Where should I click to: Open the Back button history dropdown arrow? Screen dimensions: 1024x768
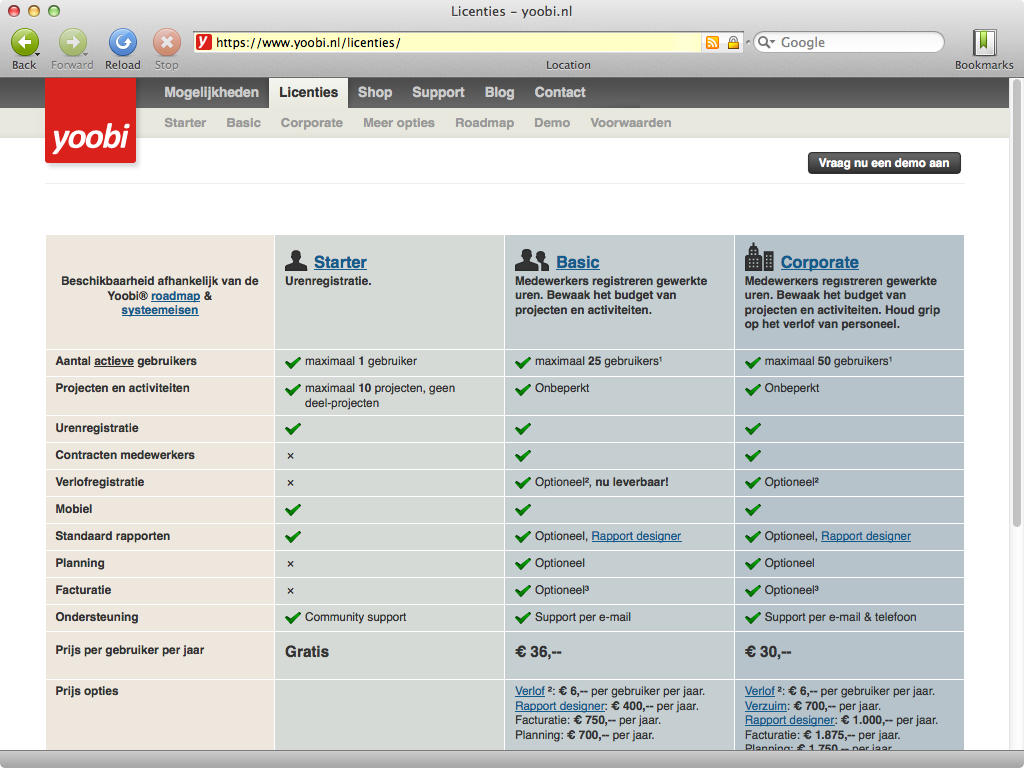[38, 54]
